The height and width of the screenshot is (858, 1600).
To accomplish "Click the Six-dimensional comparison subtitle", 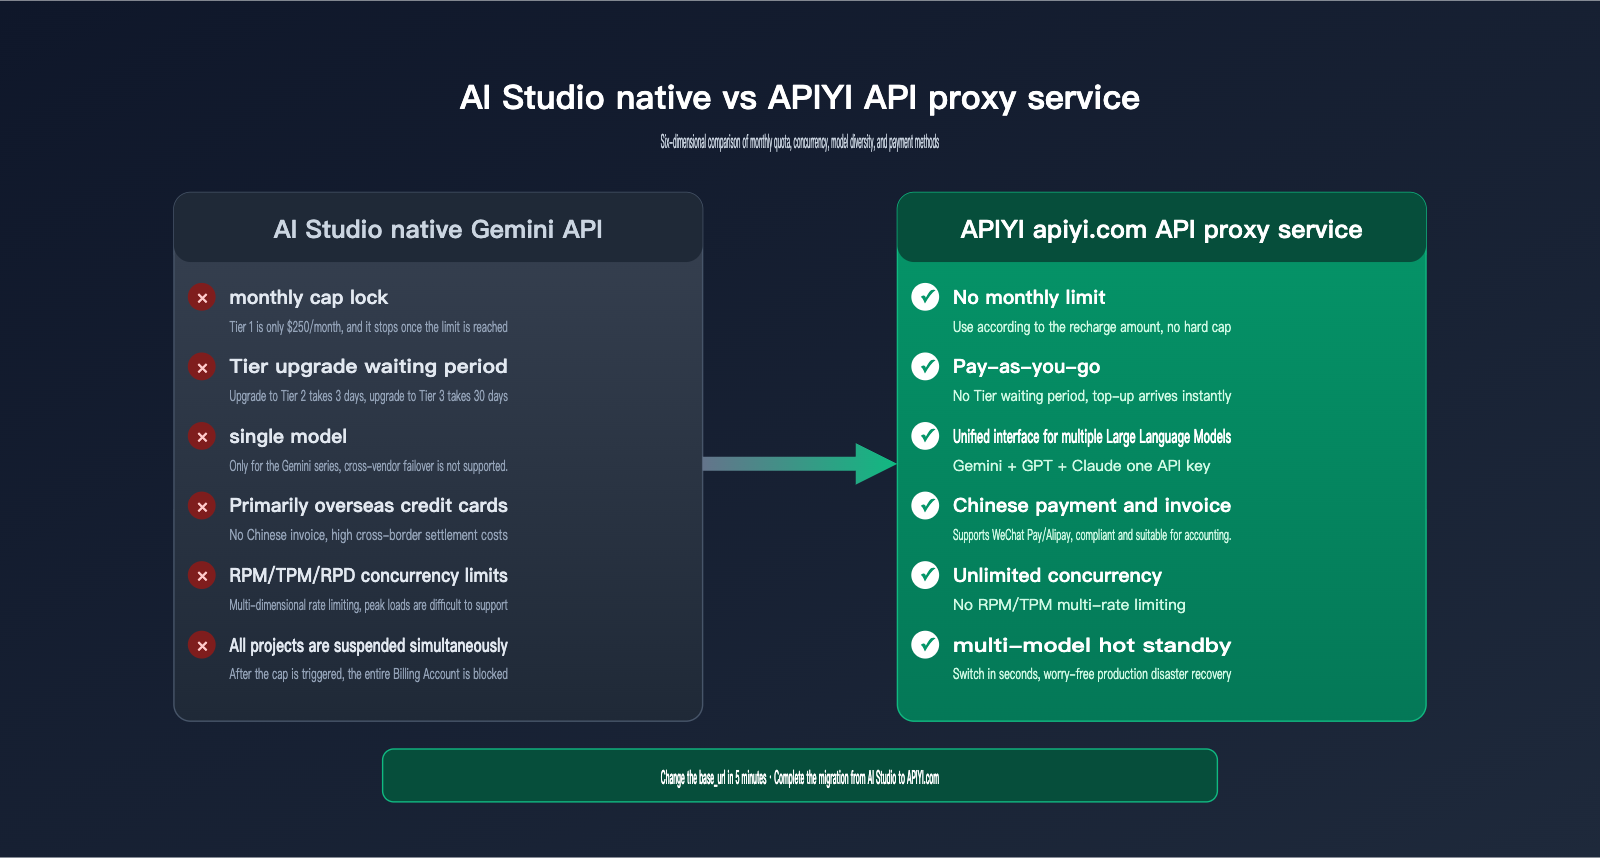I will click(800, 142).
